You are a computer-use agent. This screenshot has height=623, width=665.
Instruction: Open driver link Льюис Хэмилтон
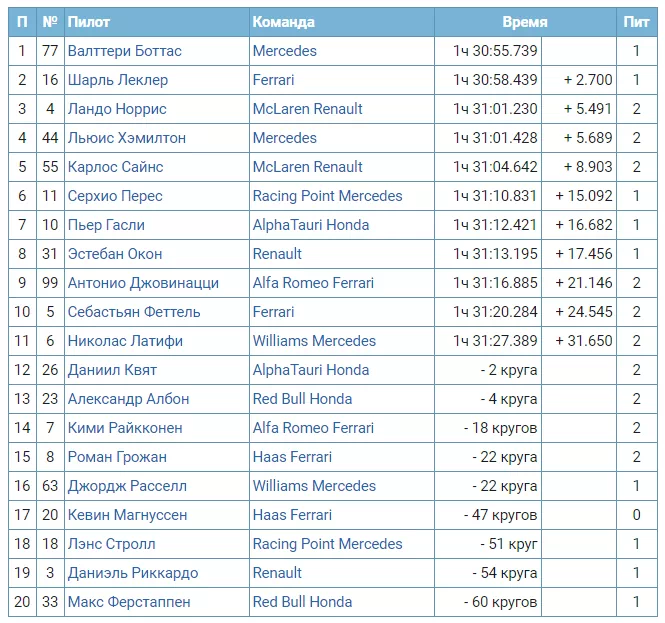tap(127, 138)
